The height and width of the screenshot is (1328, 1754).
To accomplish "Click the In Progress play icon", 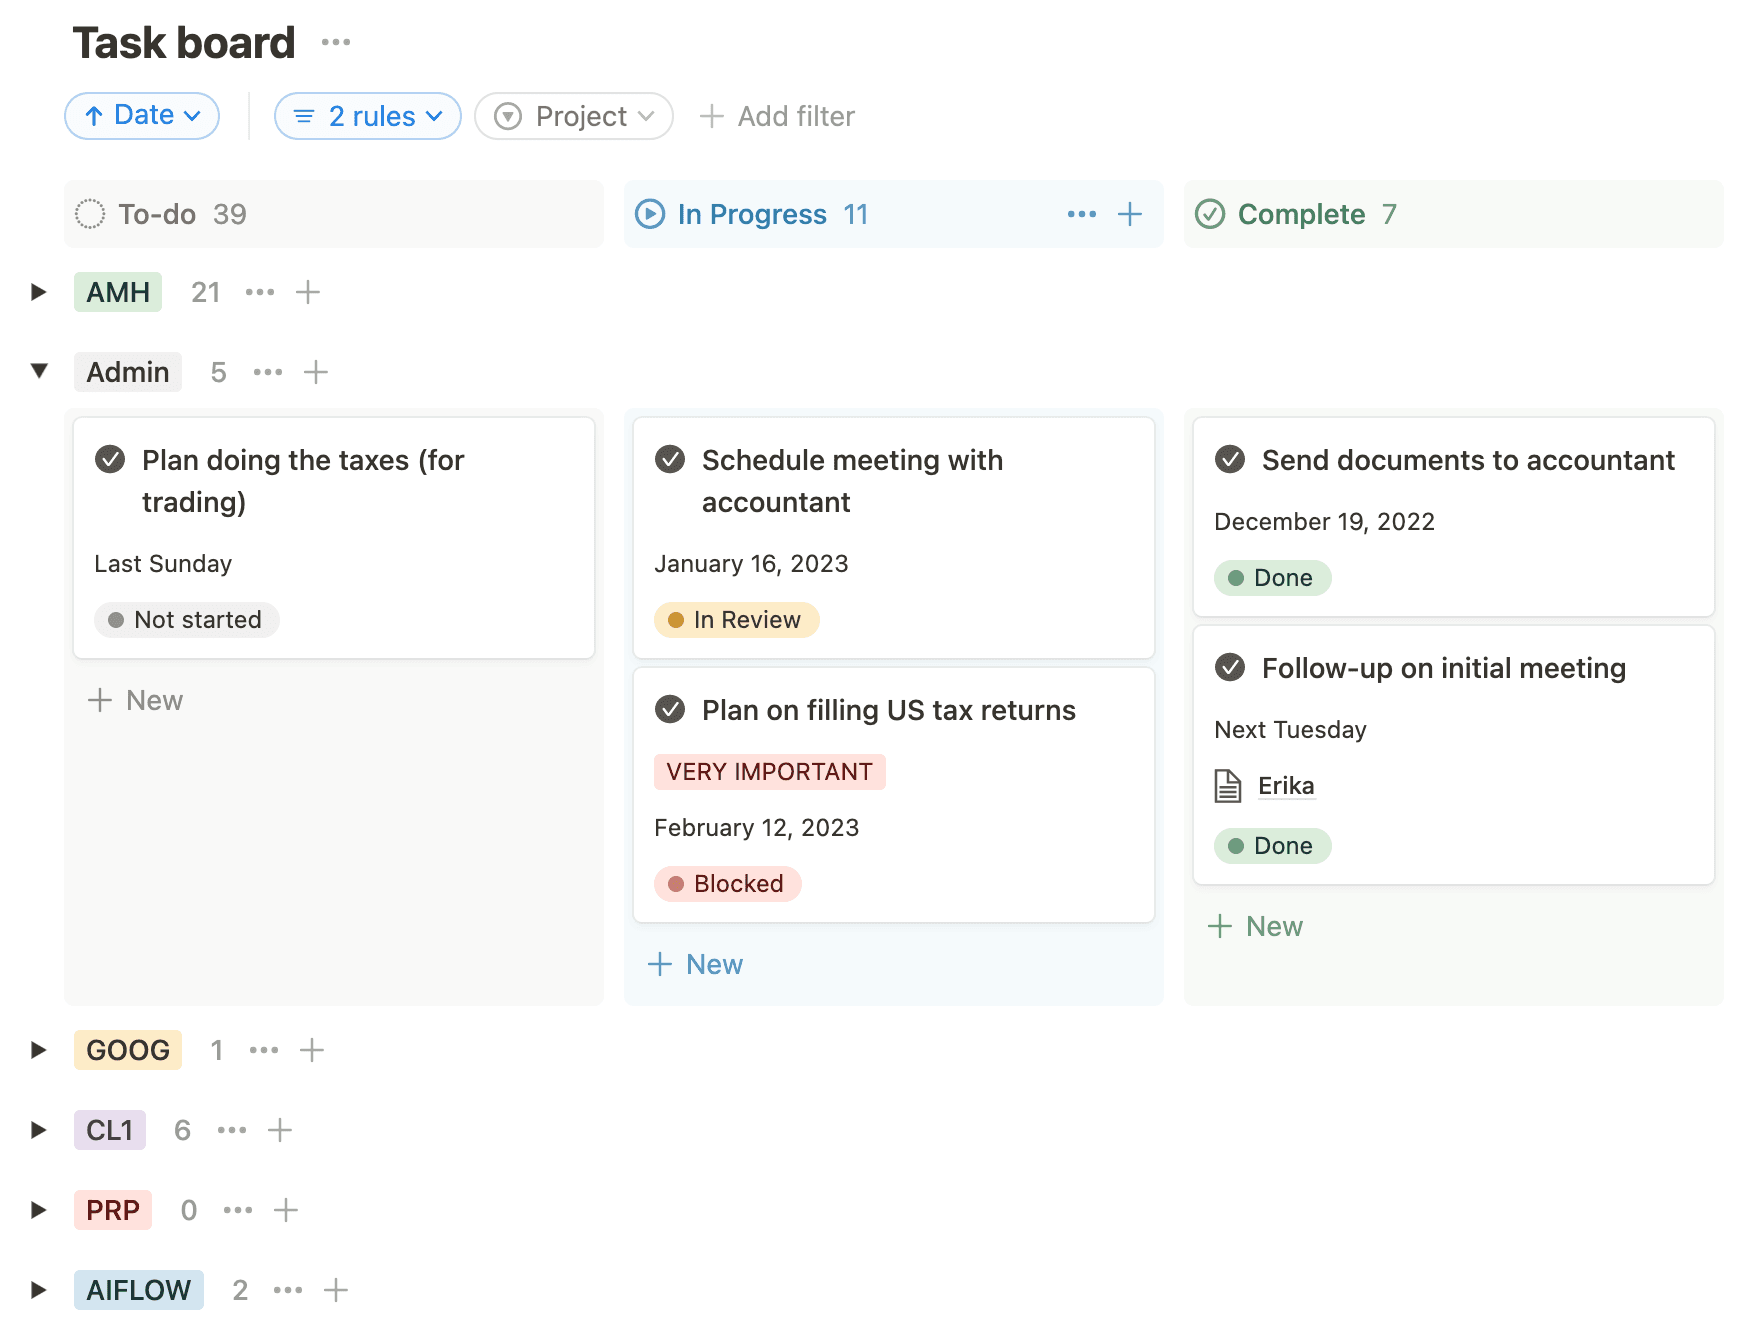I will (x=650, y=214).
